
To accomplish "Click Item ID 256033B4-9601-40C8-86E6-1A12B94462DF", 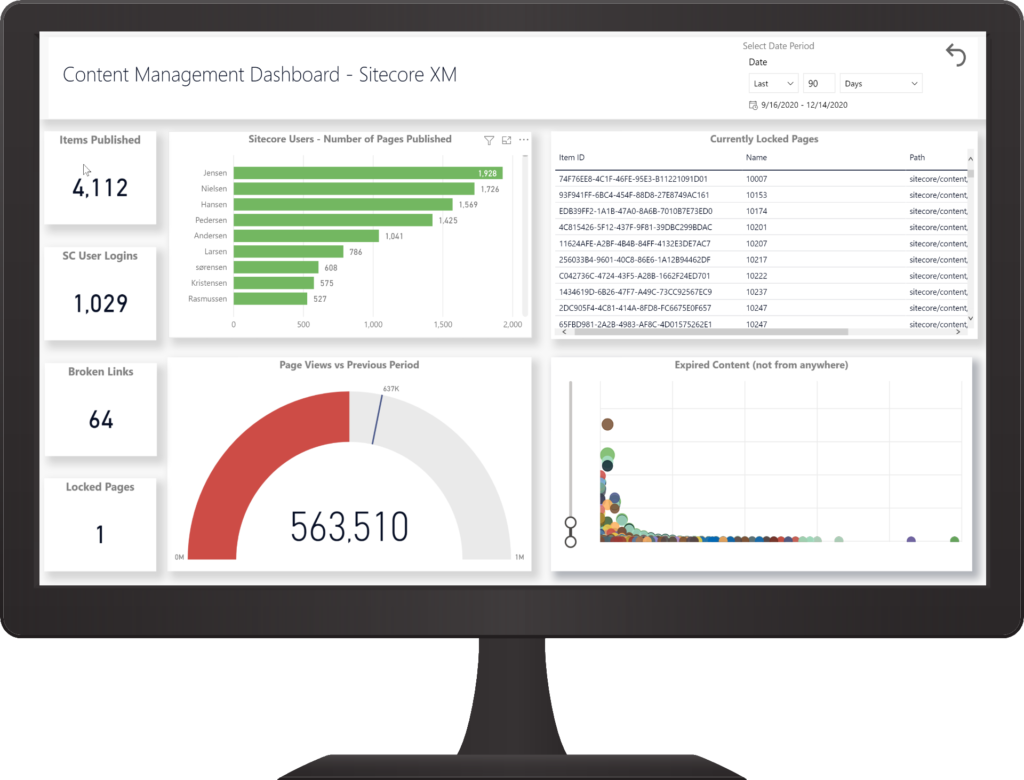I will [634, 260].
